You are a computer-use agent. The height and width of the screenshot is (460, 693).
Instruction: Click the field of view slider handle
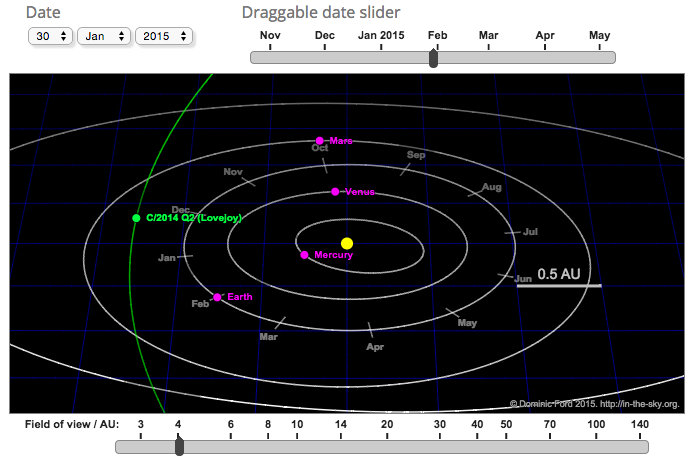[178, 446]
